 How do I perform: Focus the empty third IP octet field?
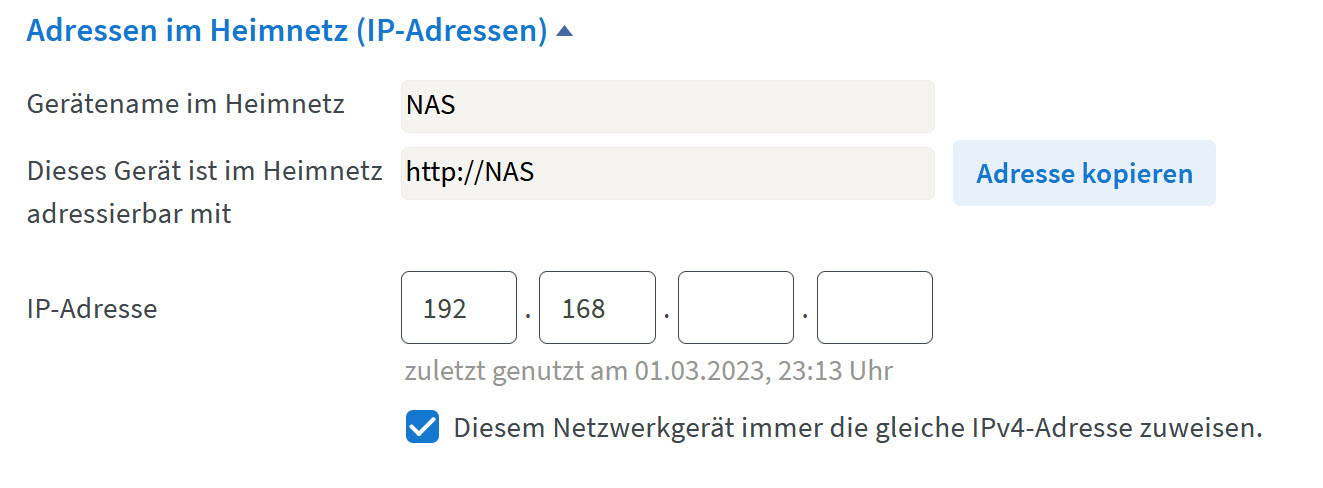coord(736,308)
